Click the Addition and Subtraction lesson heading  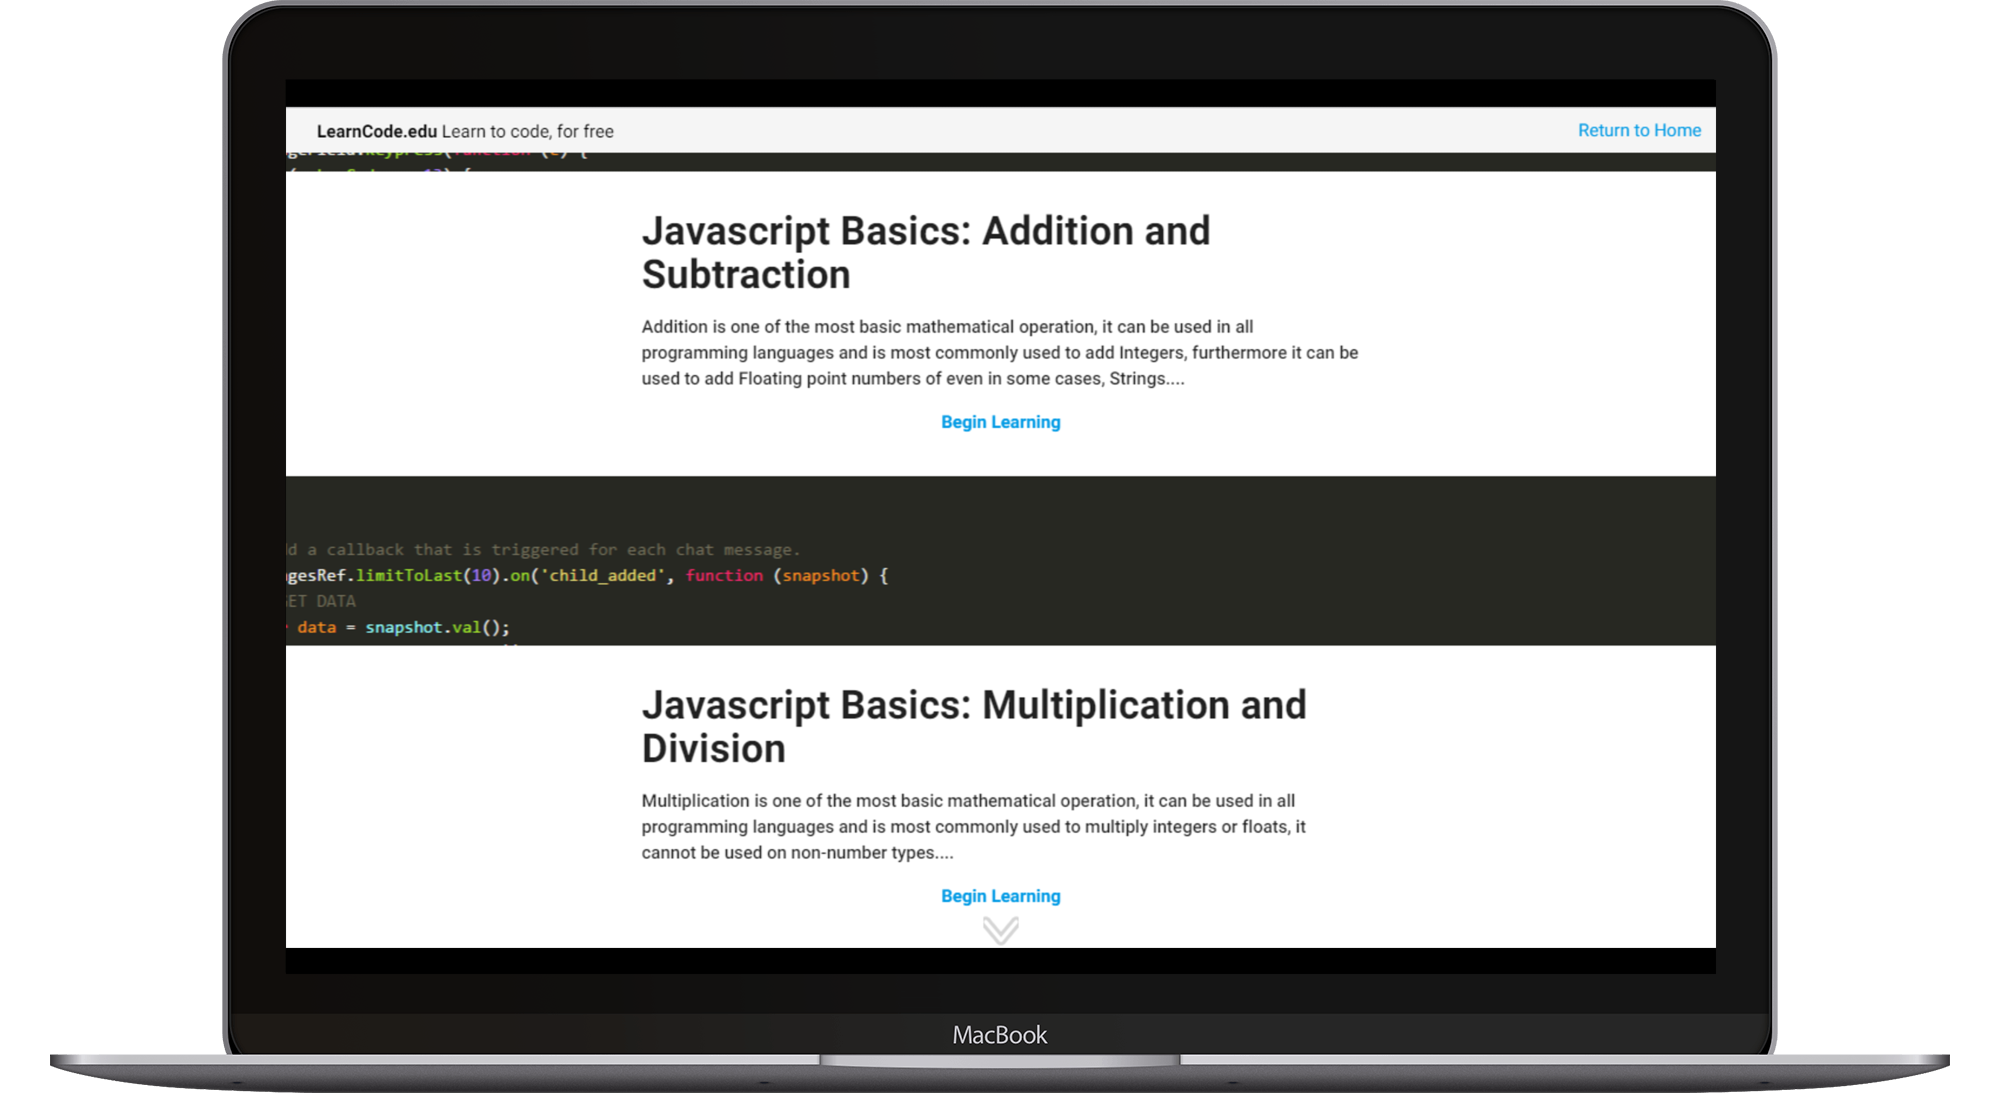[x=925, y=252]
